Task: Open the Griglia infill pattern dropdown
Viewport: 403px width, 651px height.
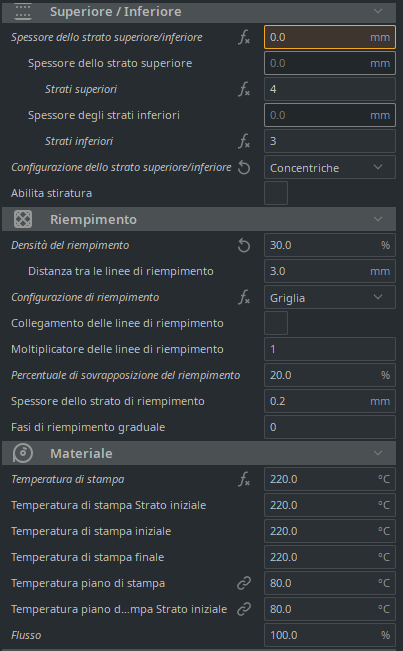Action: tap(330, 297)
